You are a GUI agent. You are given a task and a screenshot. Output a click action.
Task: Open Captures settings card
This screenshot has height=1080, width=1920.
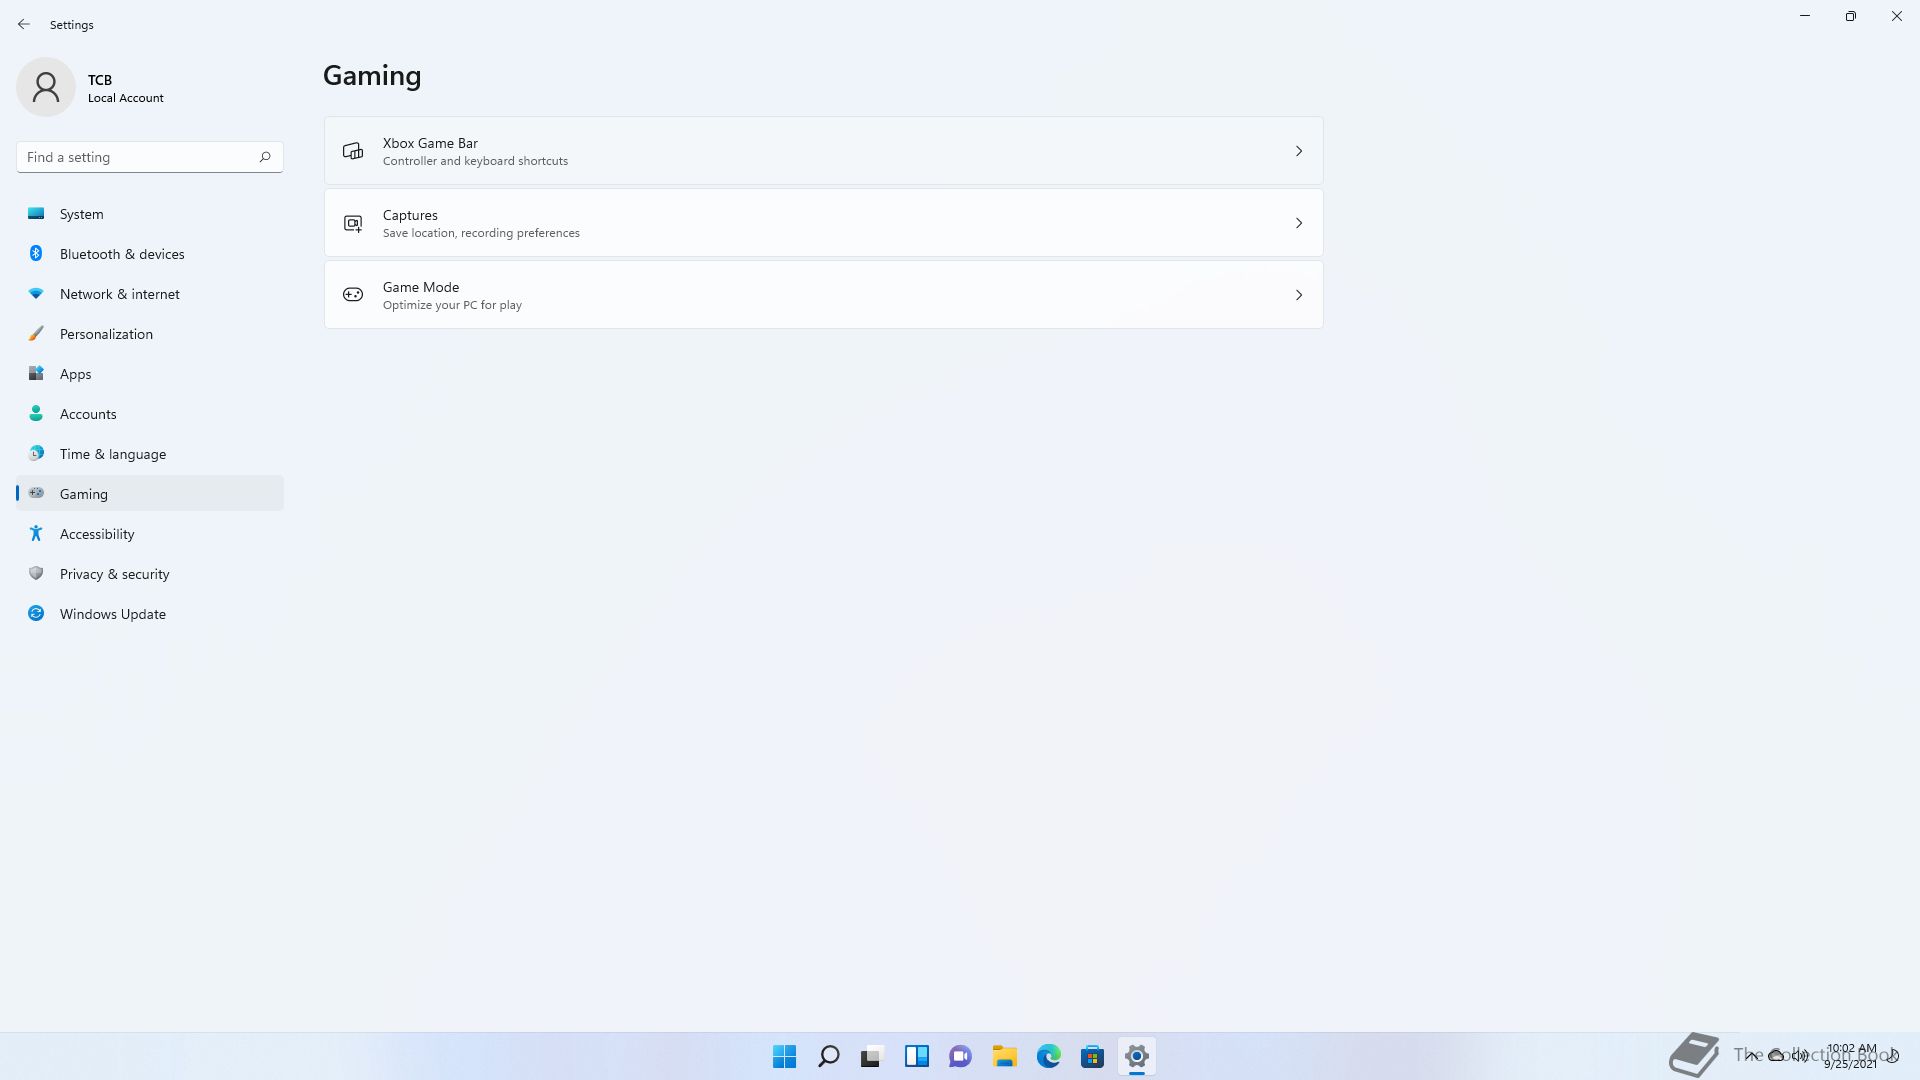click(823, 223)
